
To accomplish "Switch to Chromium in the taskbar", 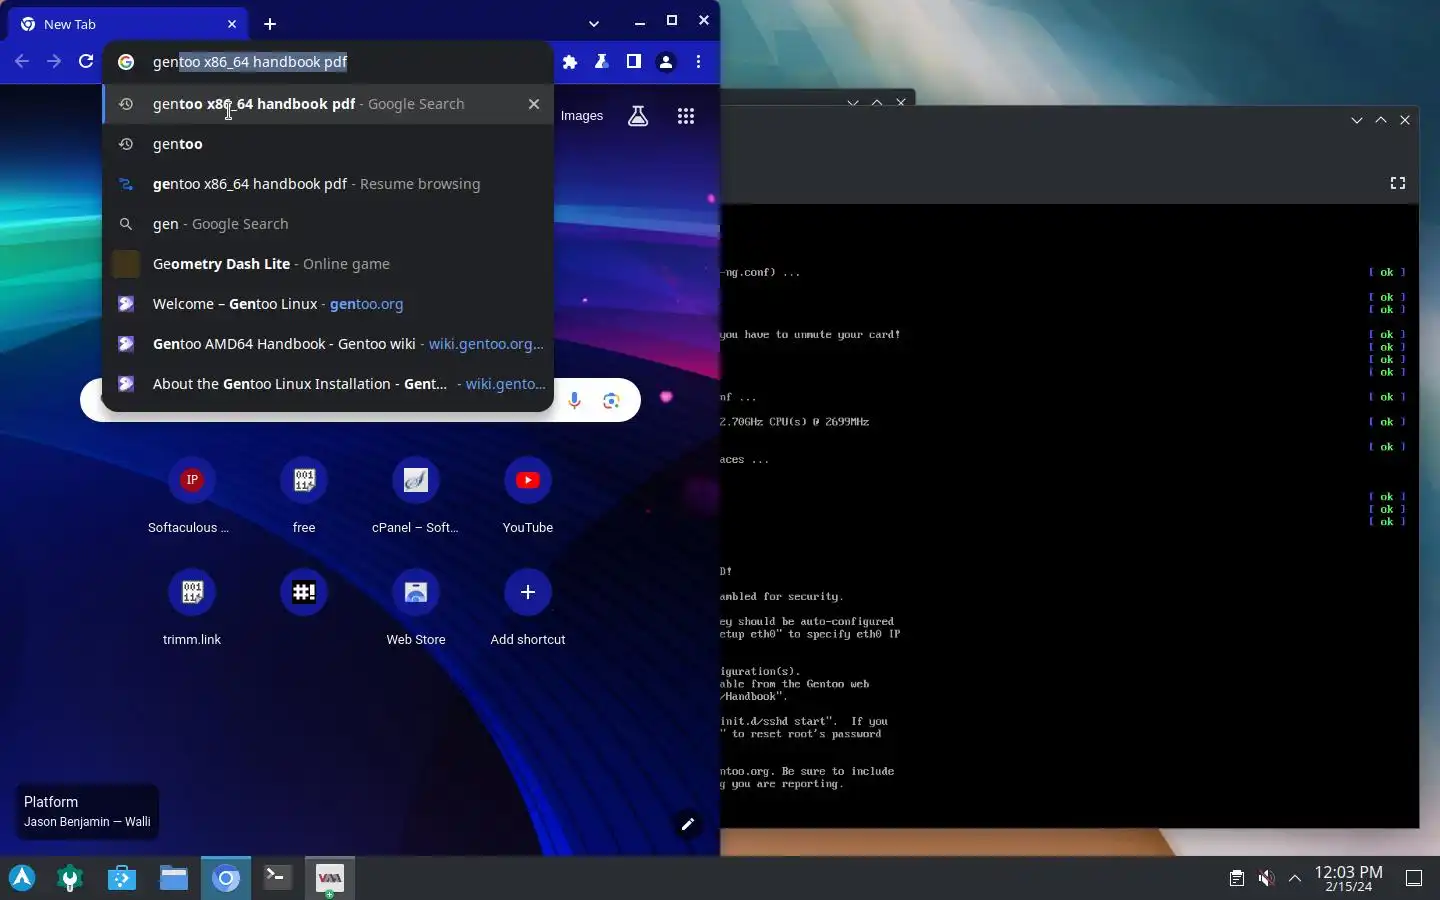I will 226,878.
